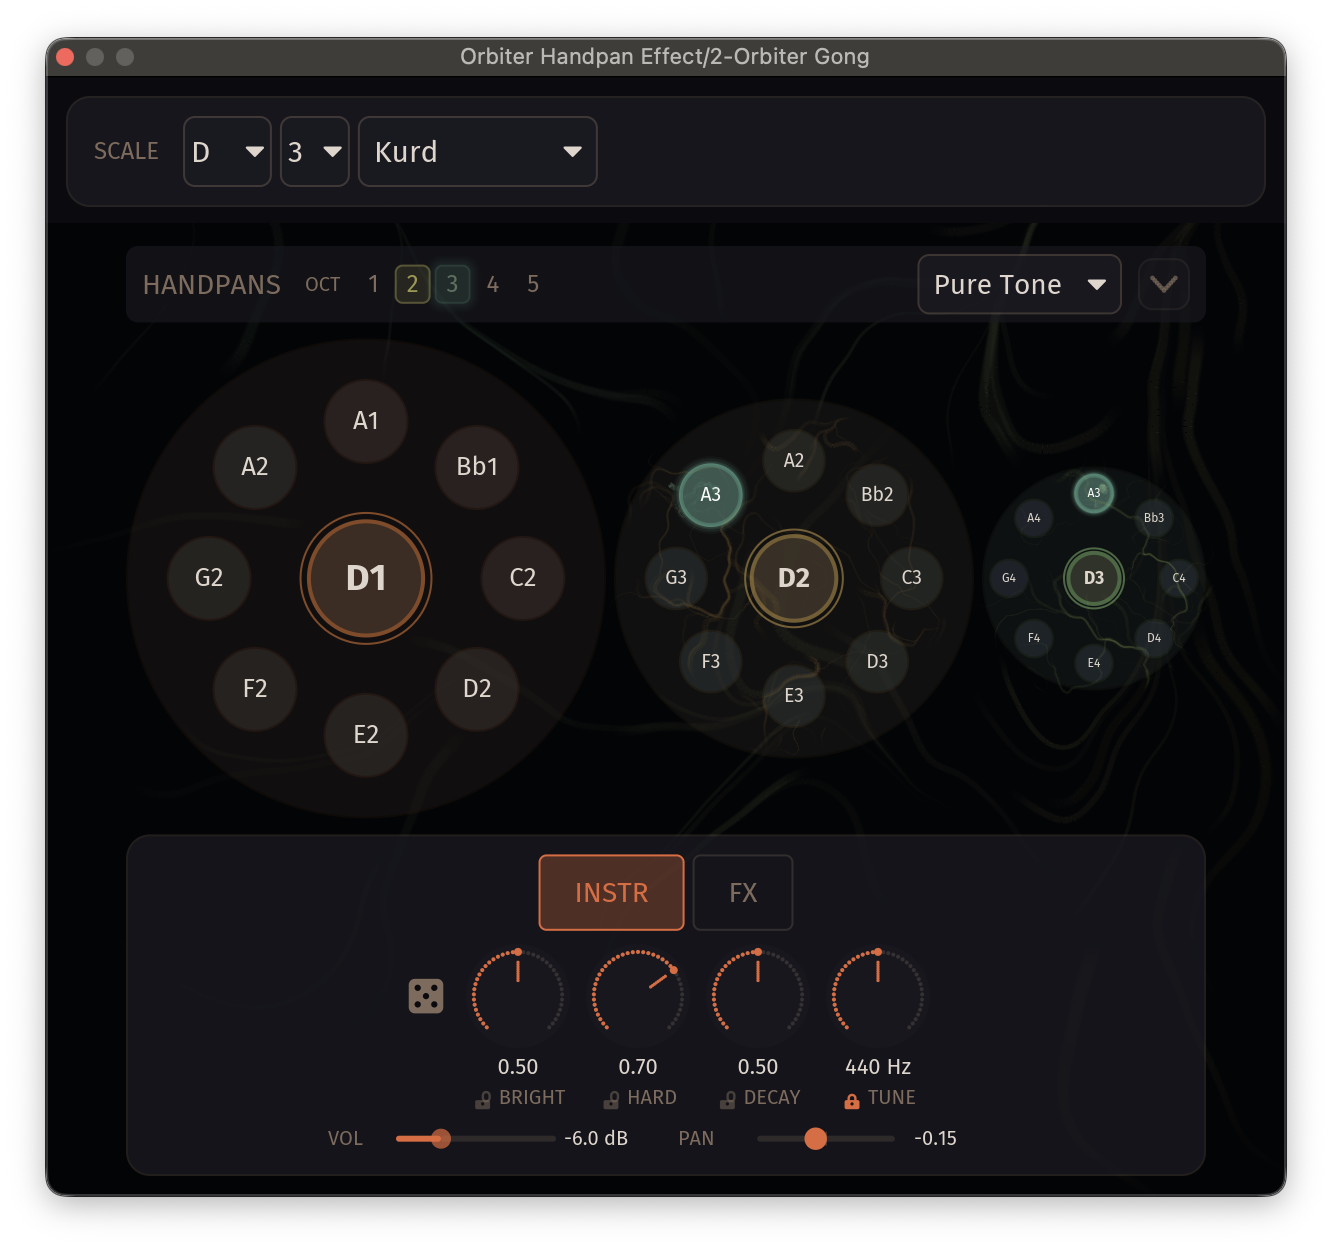Strike the D2 center pad on middle handpan

[x=794, y=578]
